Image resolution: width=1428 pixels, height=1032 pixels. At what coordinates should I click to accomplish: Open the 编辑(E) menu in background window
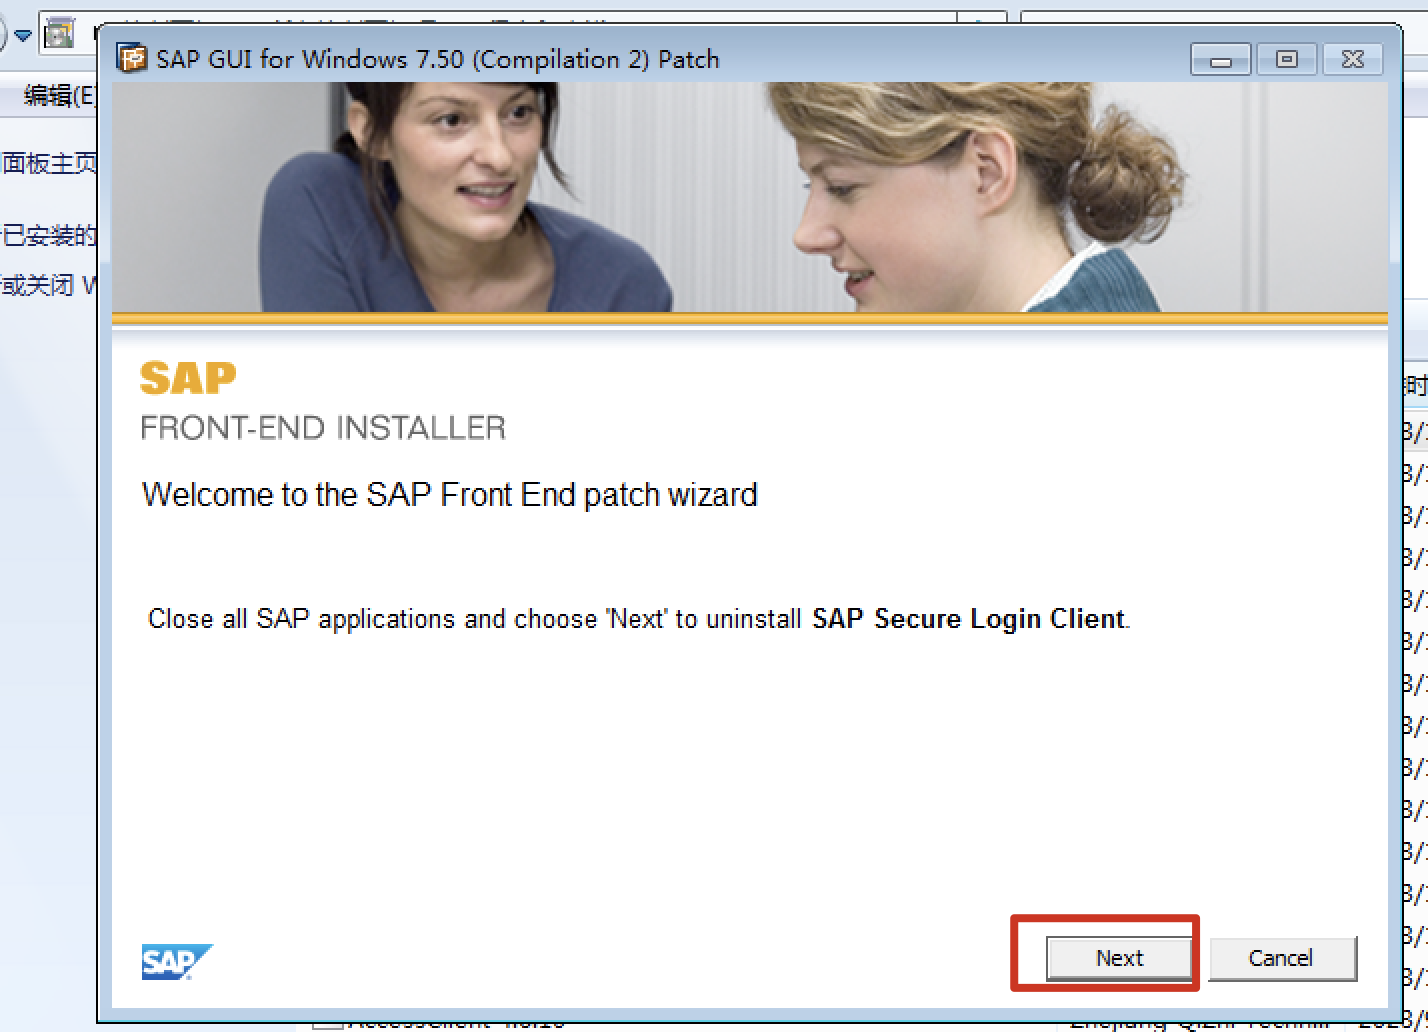[59, 95]
